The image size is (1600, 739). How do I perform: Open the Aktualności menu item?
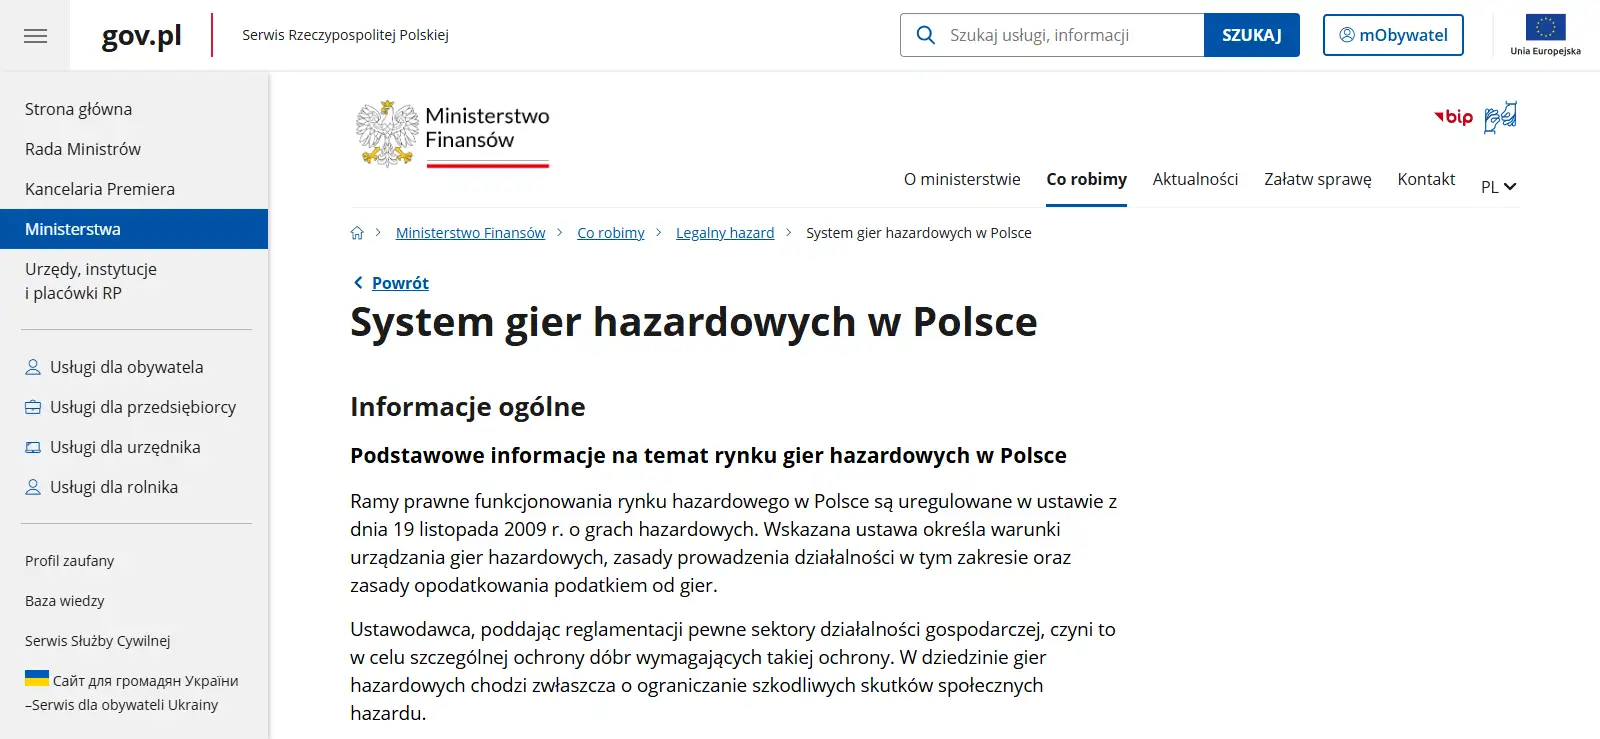click(x=1195, y=179)
